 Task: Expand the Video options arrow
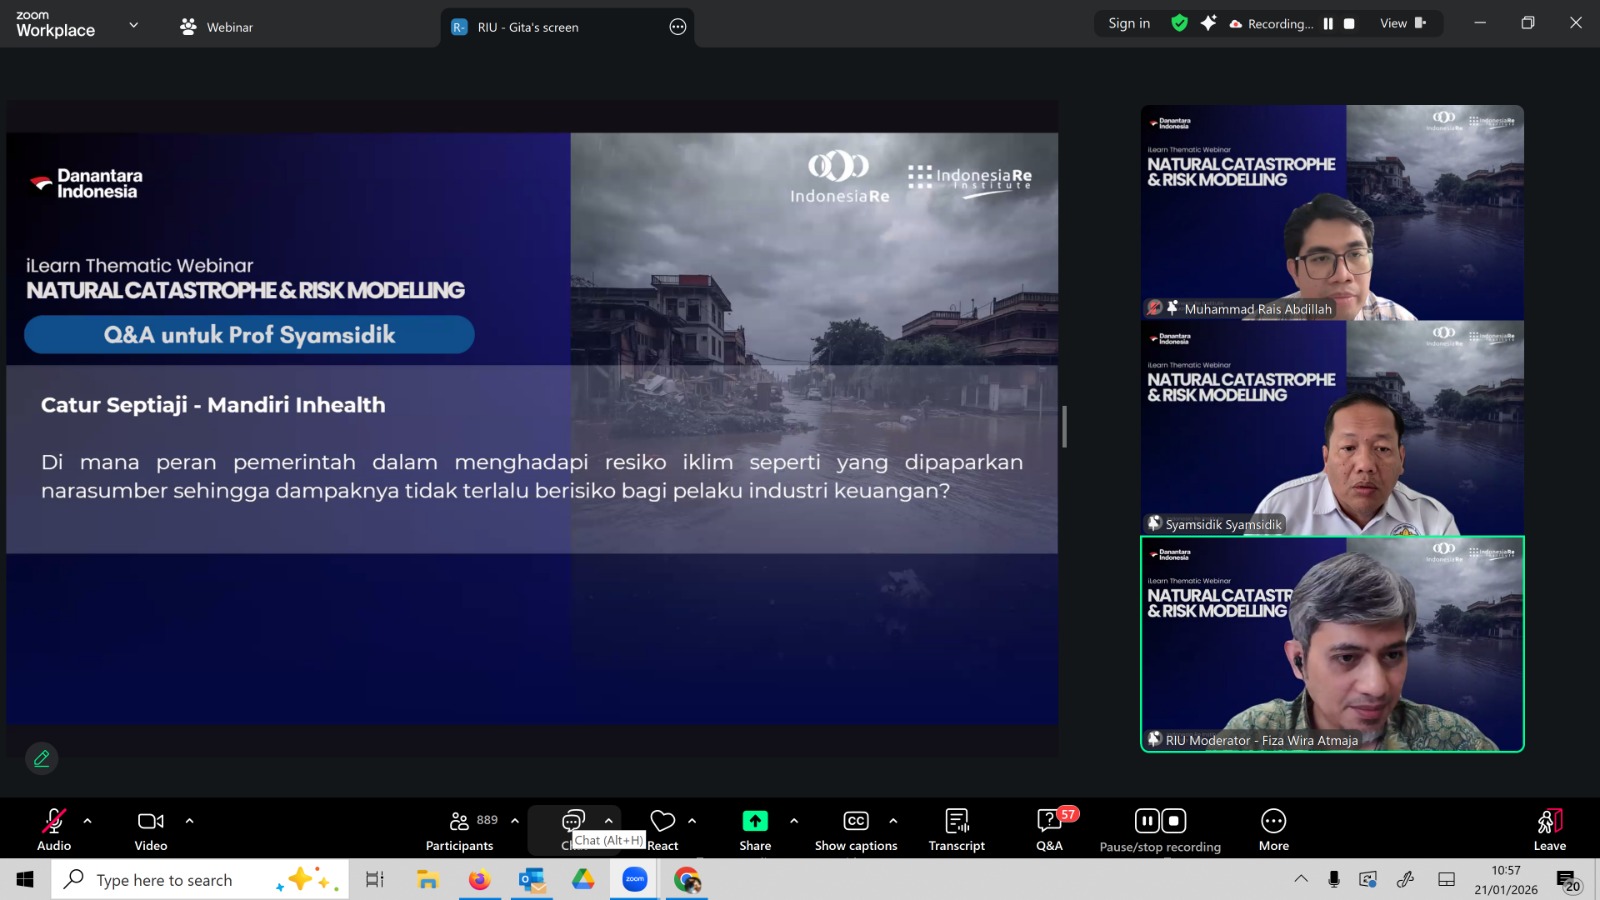[x=190, y=821]
